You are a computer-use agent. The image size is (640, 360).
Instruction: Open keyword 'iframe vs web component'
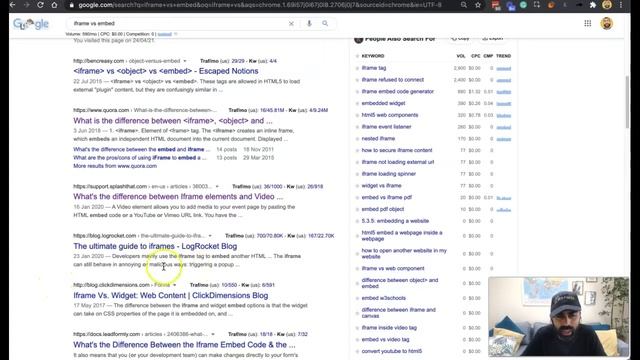[393, 269]
